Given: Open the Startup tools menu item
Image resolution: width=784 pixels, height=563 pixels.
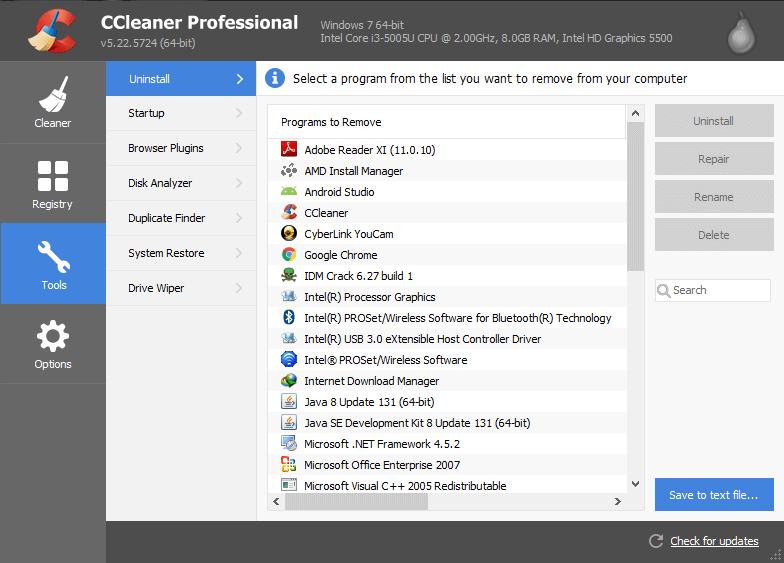Looking at the screenshot, I should [x=181, y=114].
